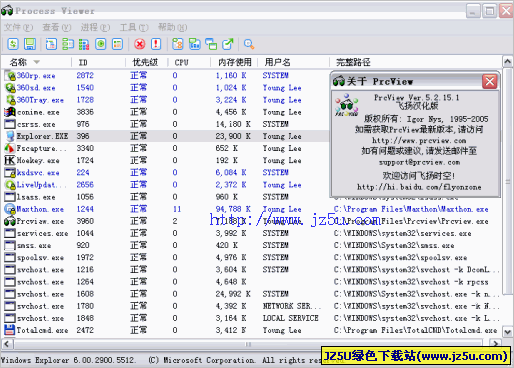Click the PrcView logo in About dialog
The image size is (514, 368).
click(347, 105)
